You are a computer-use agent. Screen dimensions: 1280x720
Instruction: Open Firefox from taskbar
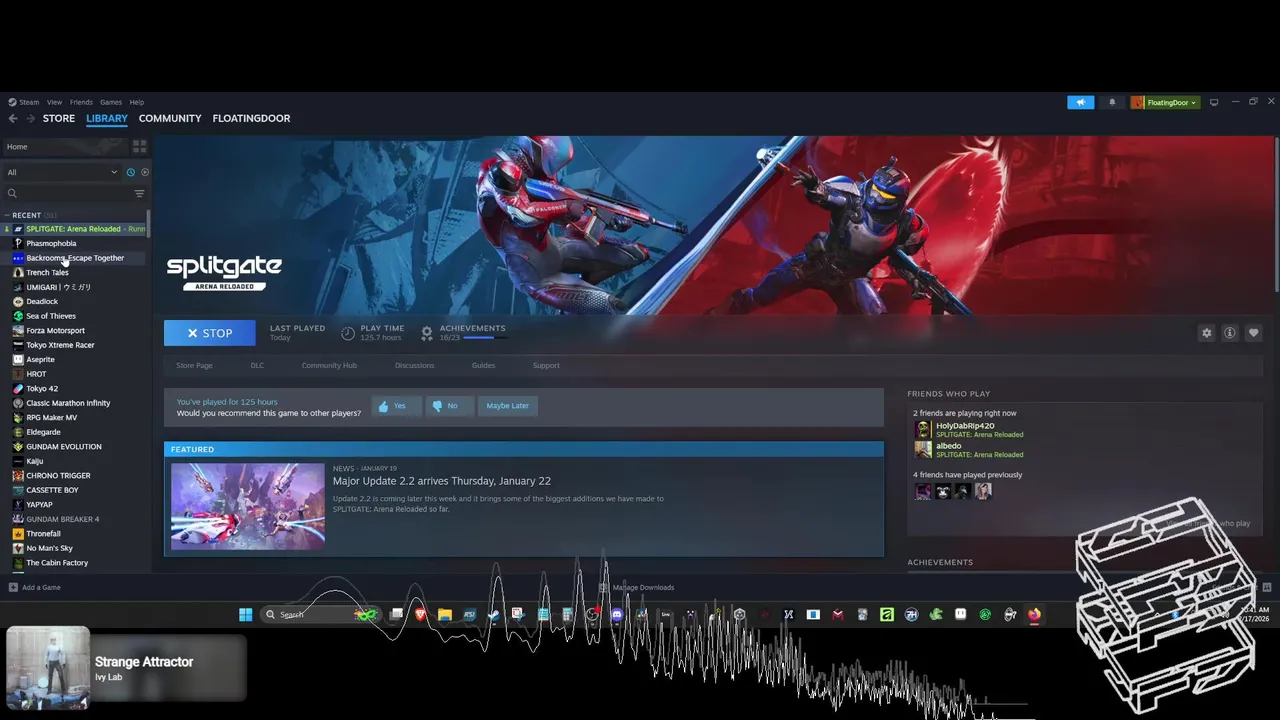click(1034, 614)
